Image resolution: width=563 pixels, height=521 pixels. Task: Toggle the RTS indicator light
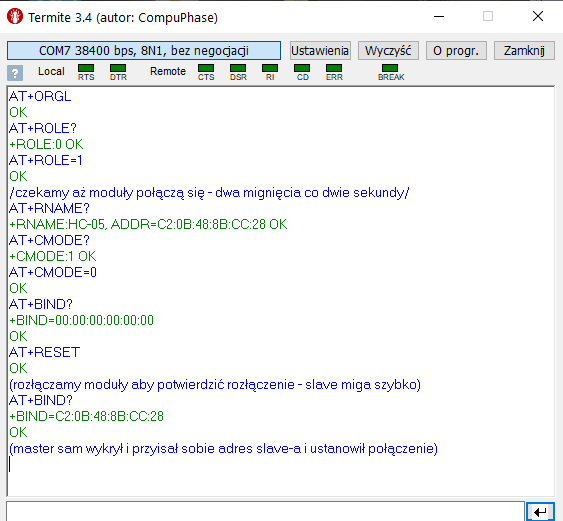coord(86,68)
